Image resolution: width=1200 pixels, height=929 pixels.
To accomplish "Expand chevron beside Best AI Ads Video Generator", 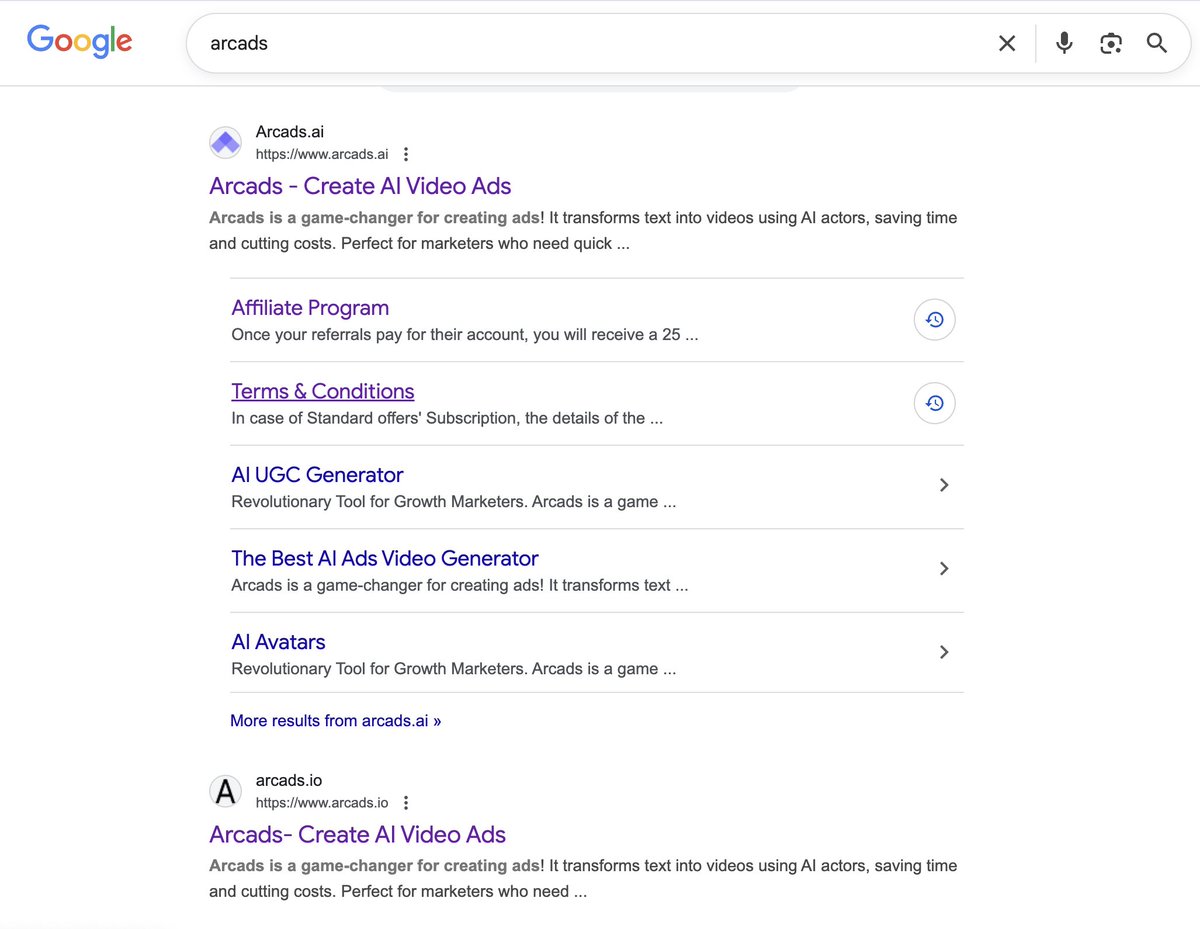I will pyautogui.click(x=944, y=568).
